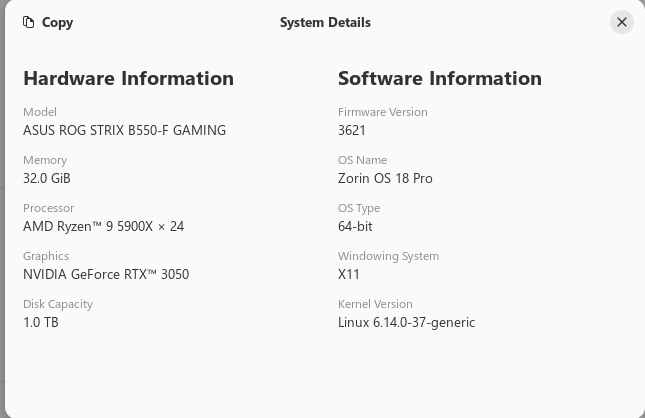The width and height of the screenshot is (645, 418).
Task: Click the Windowing System label
Action: [x=388, y=256]
